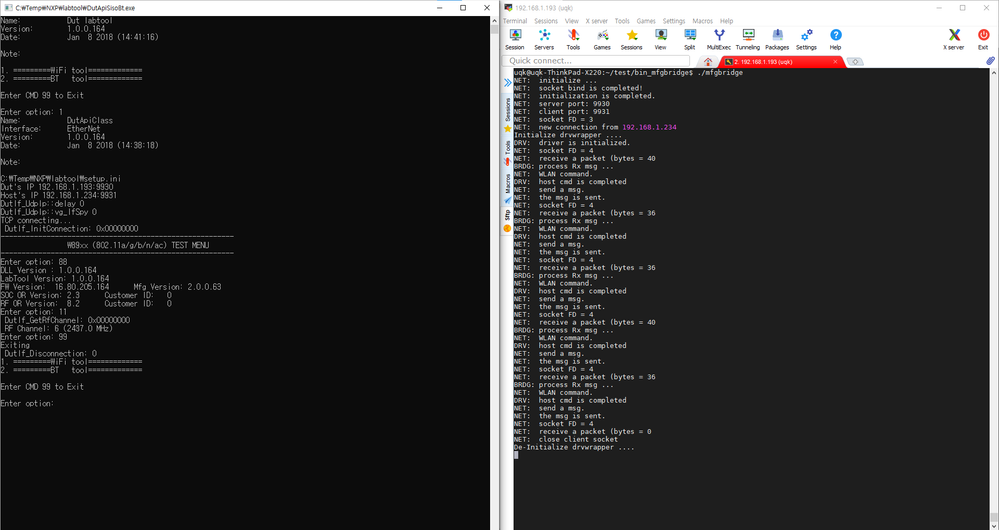Open the Tools toolbar icon
The image size is (999, 530).
[573, 39]
